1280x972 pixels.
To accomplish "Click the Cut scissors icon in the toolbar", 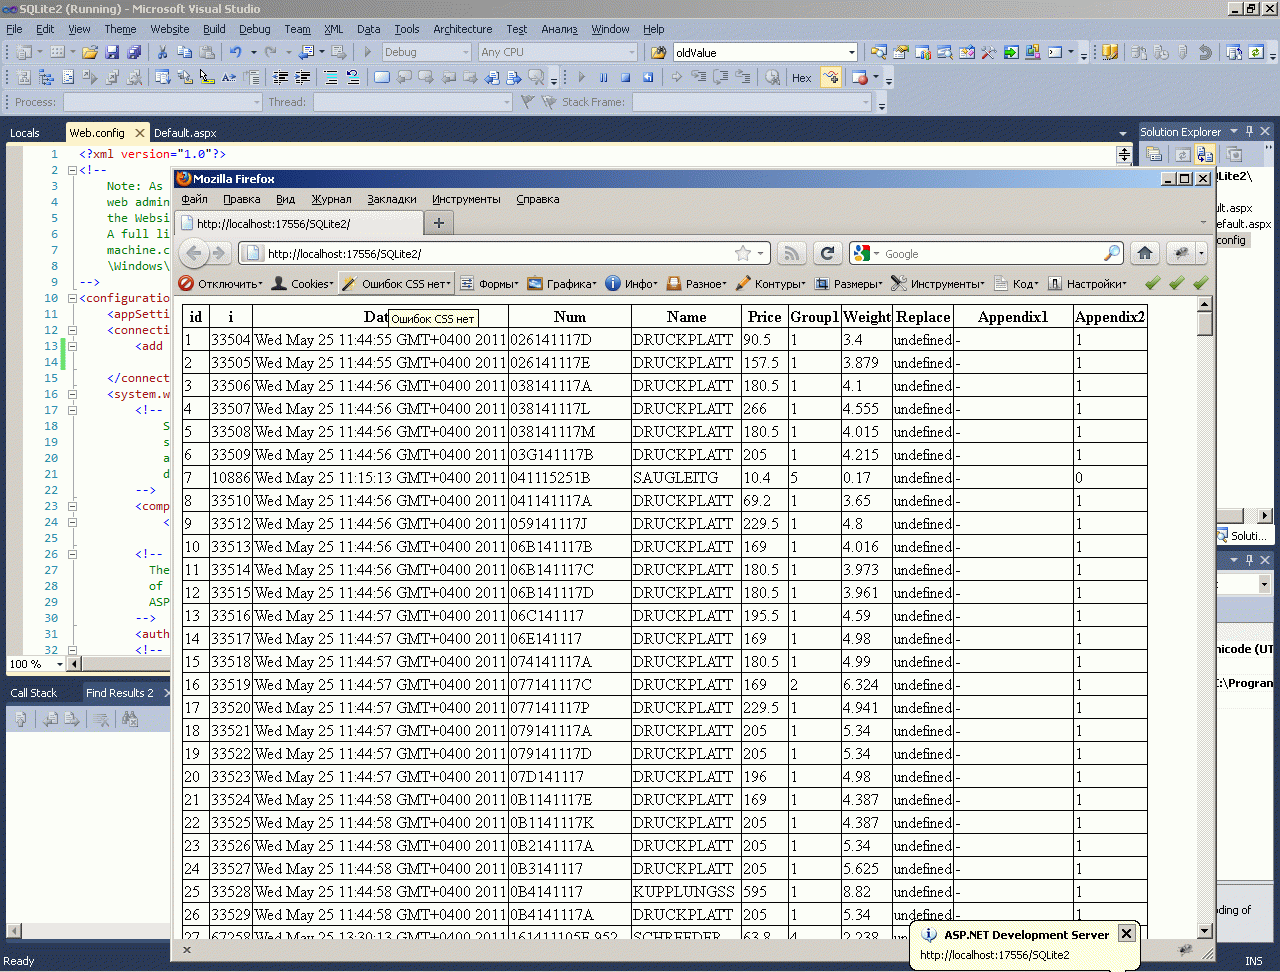I will click(x=162, y=52).
